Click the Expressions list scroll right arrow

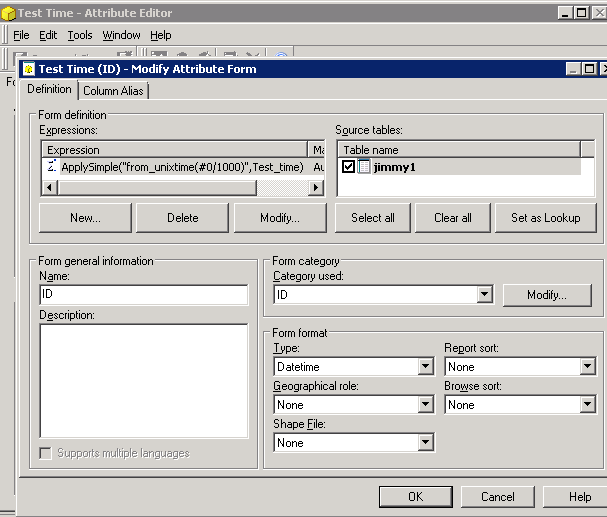[316, 188]
